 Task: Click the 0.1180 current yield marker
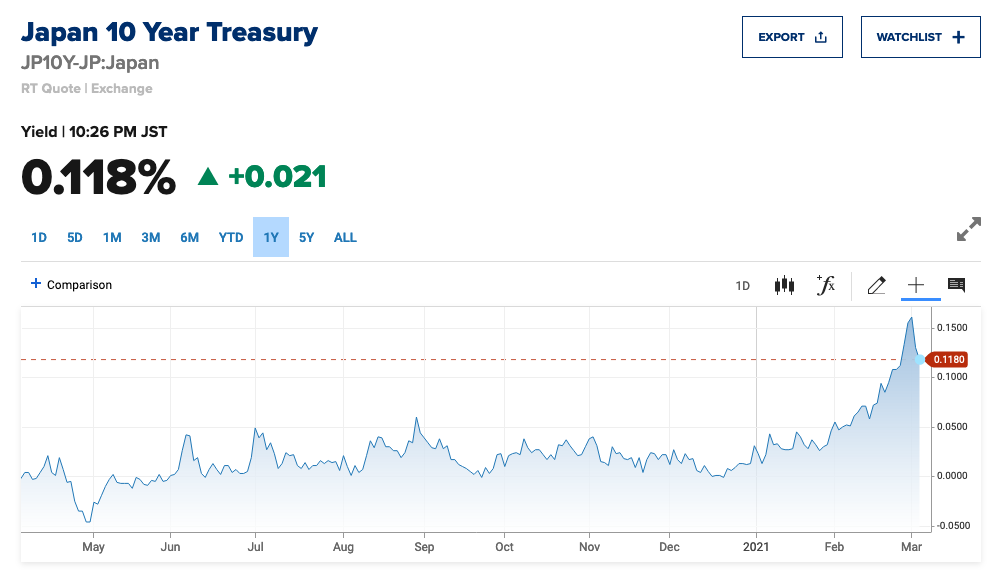[946, 359]
